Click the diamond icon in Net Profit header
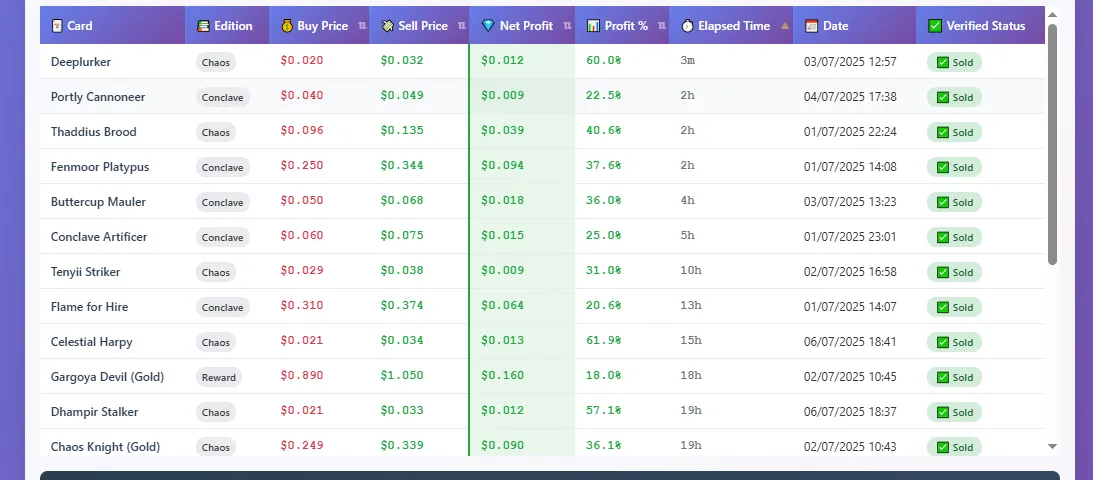Image resolution: width=1093 pixels, height=480 pixels. click(488, 26)
